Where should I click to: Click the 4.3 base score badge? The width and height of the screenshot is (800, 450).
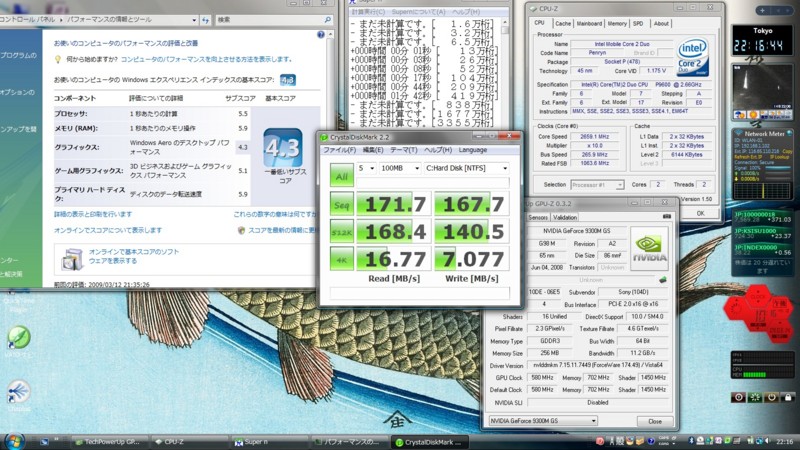tap(283, 147)
